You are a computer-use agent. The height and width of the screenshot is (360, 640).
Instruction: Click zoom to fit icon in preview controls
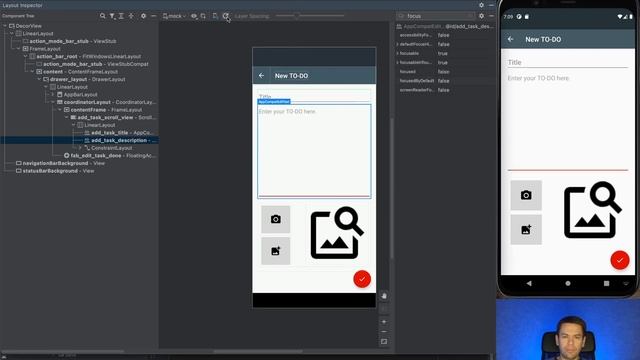click(x=384, y=342)
